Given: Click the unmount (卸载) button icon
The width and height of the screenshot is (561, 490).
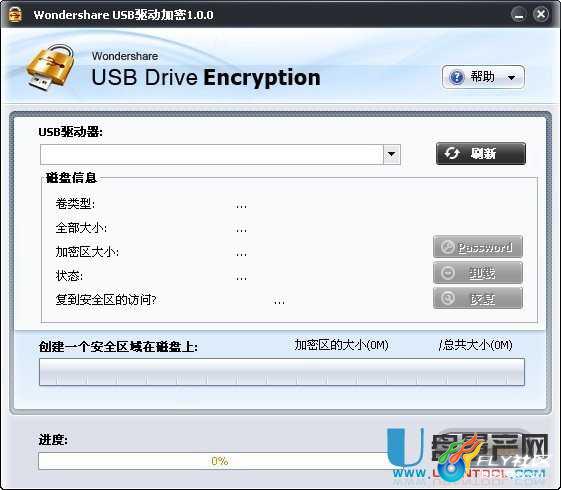Looking at the screenshot, I should pyautogui.click(x=448, y=273).
